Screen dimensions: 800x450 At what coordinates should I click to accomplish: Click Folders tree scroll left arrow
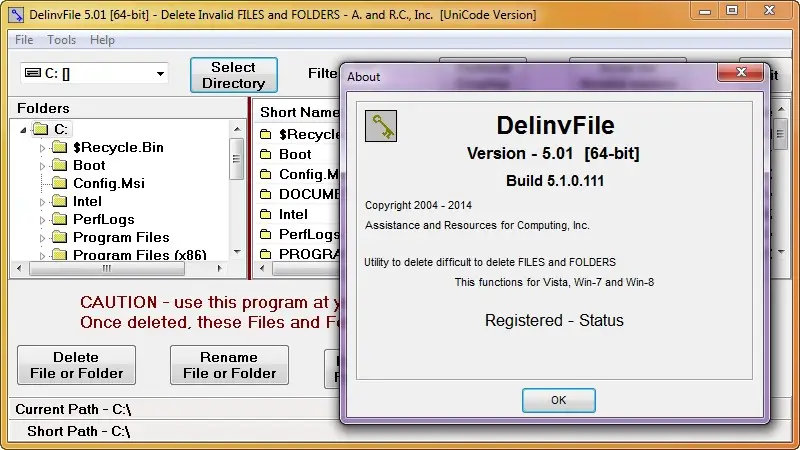(19, 268)
